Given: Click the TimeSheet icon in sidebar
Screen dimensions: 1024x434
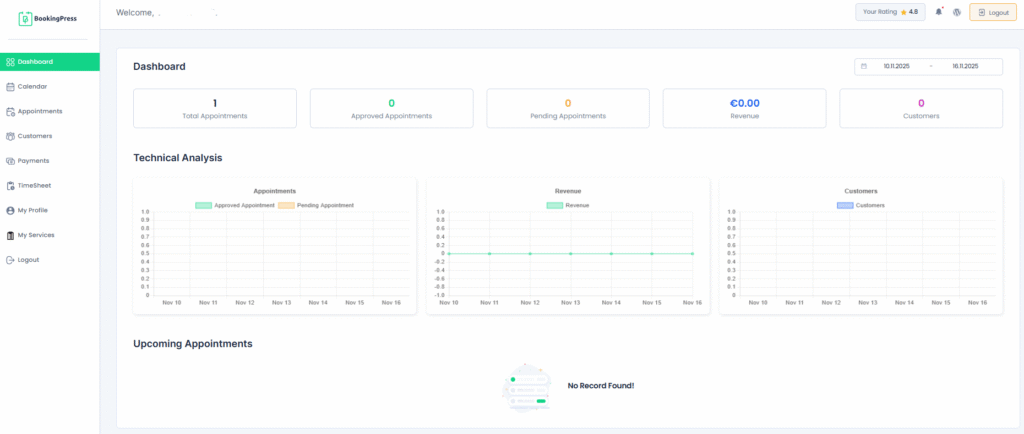Looking at the screenshot, I should pyautogui.click(x=10, y=186).
